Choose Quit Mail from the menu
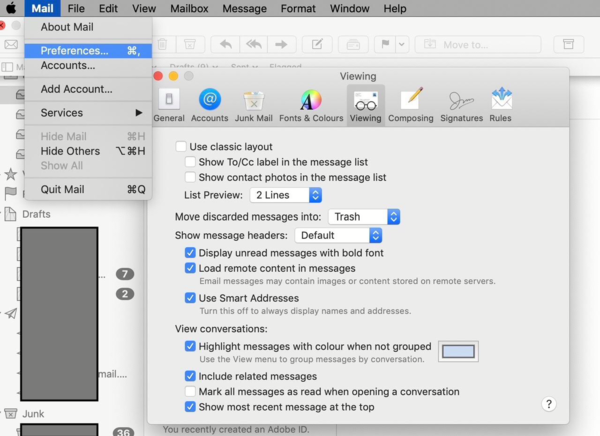600x436 pixels. pos(62,189)
